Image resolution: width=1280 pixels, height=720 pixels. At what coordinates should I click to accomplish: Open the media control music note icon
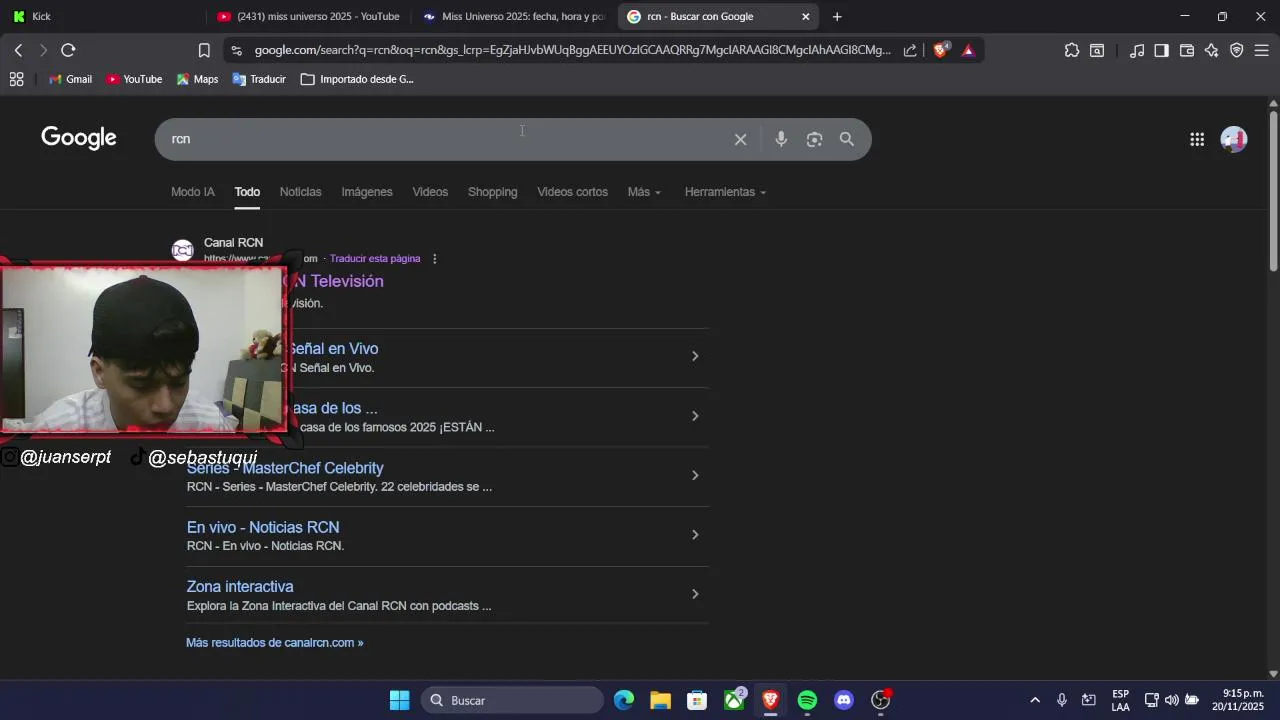coord(1137,50)
